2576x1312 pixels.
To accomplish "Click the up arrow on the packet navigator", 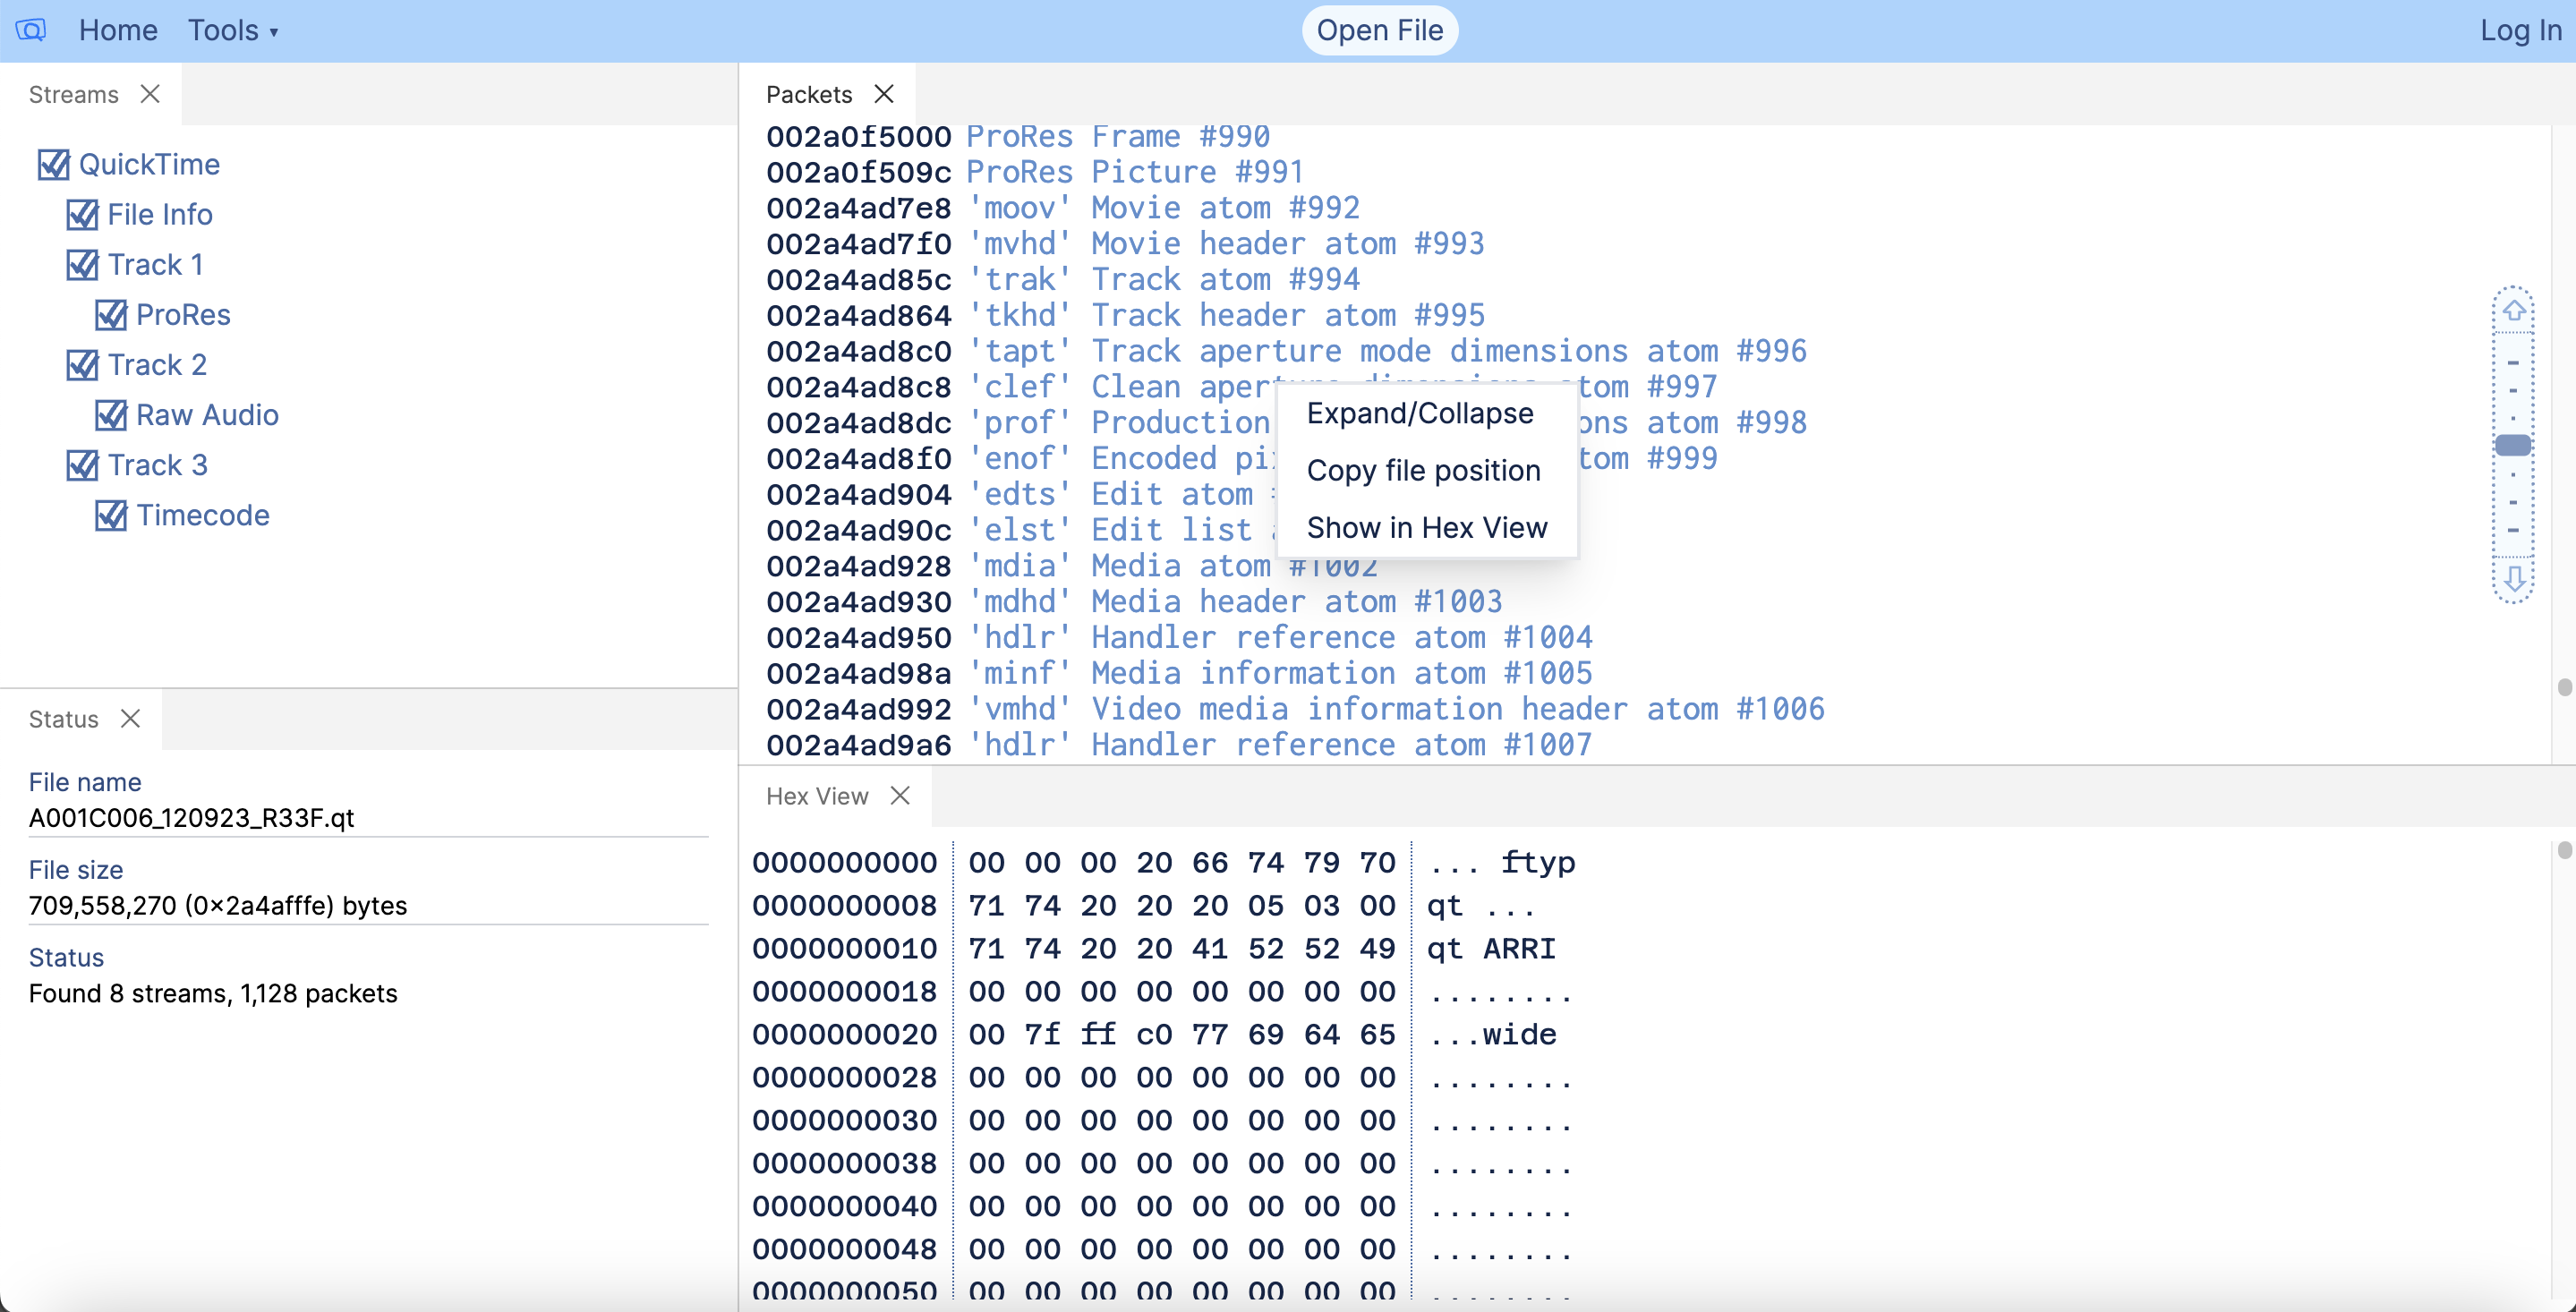I will (x=2515, y=308).
